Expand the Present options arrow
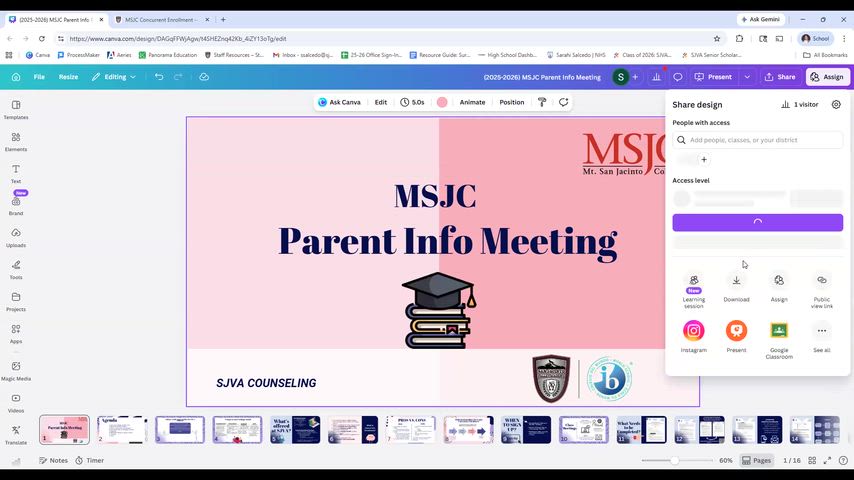 coord(747,77)
